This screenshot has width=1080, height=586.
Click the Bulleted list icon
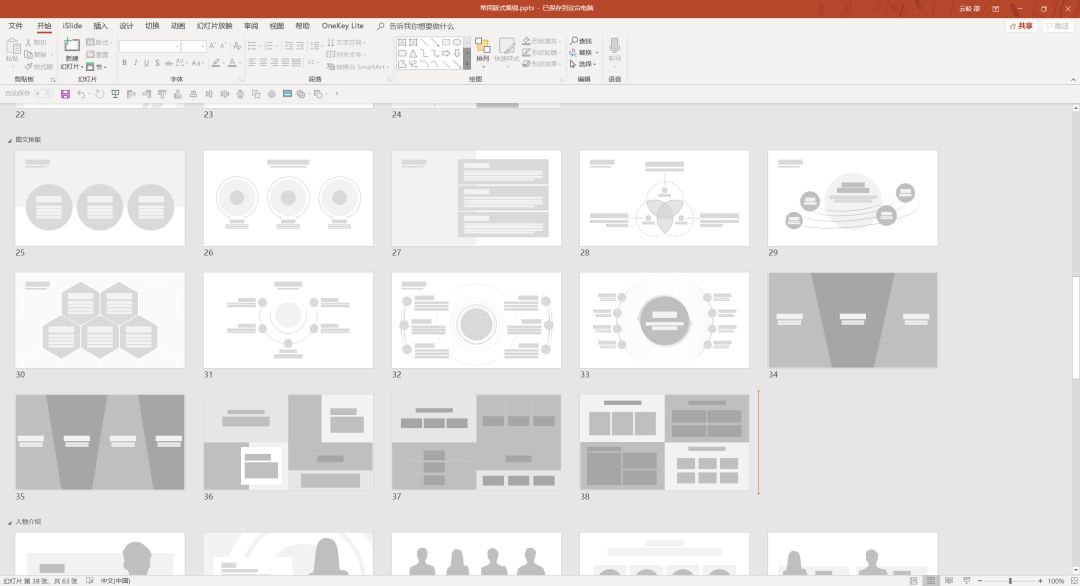coord(254,45)
